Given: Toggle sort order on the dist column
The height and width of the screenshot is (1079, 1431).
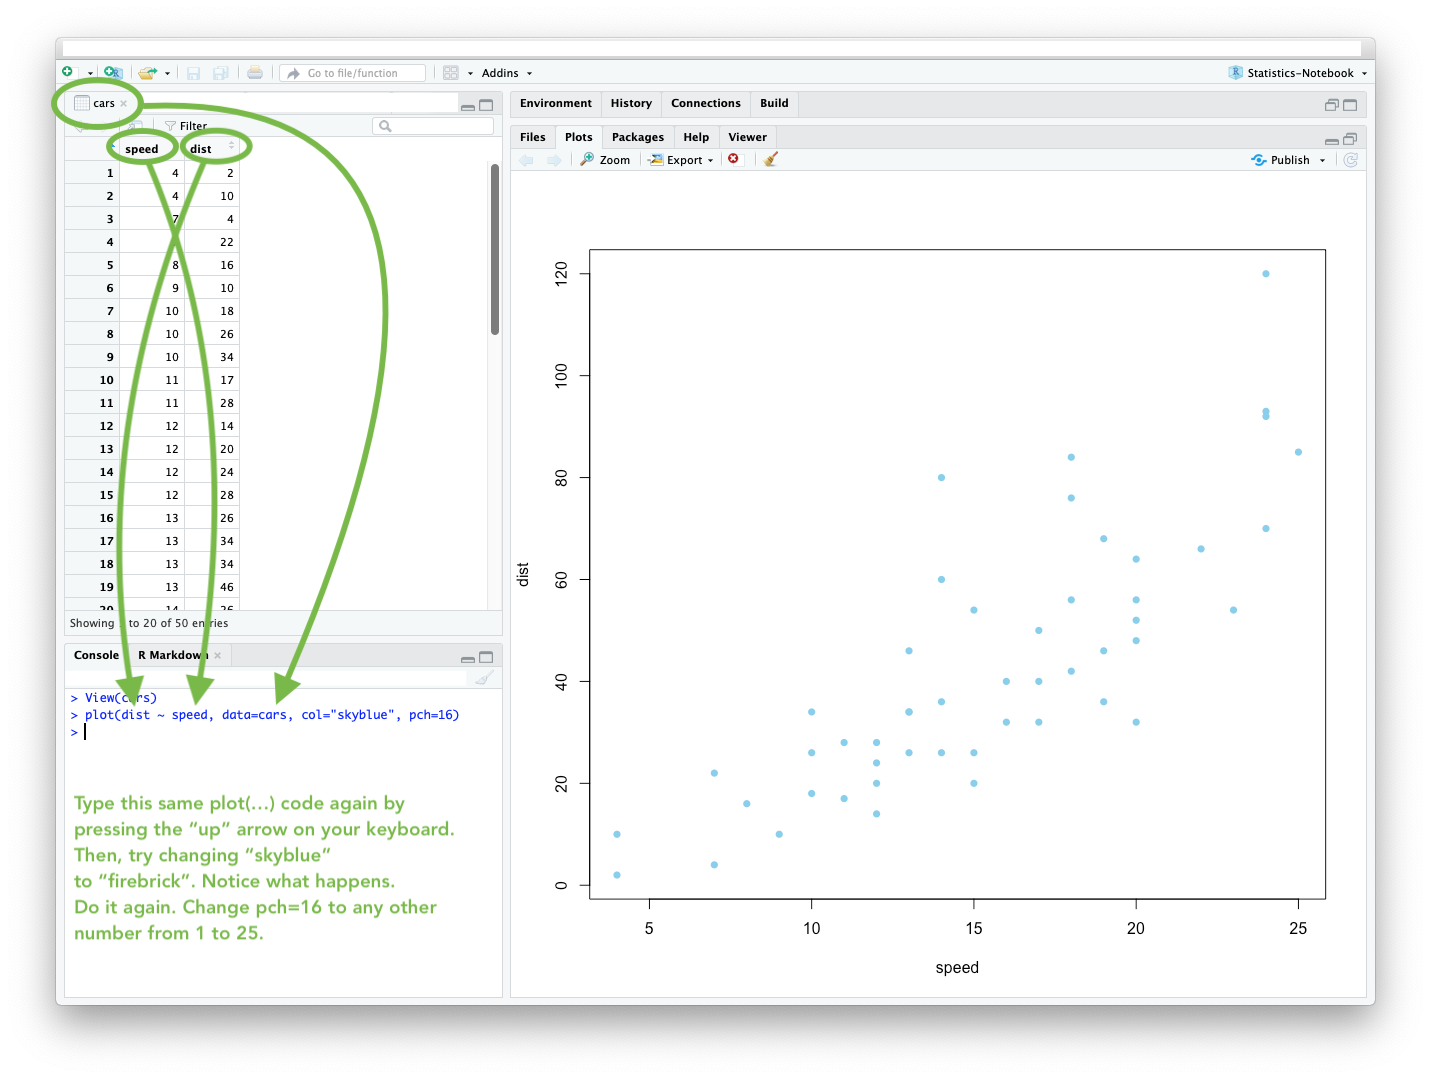Looking at the screenshot, I should 231,147.
